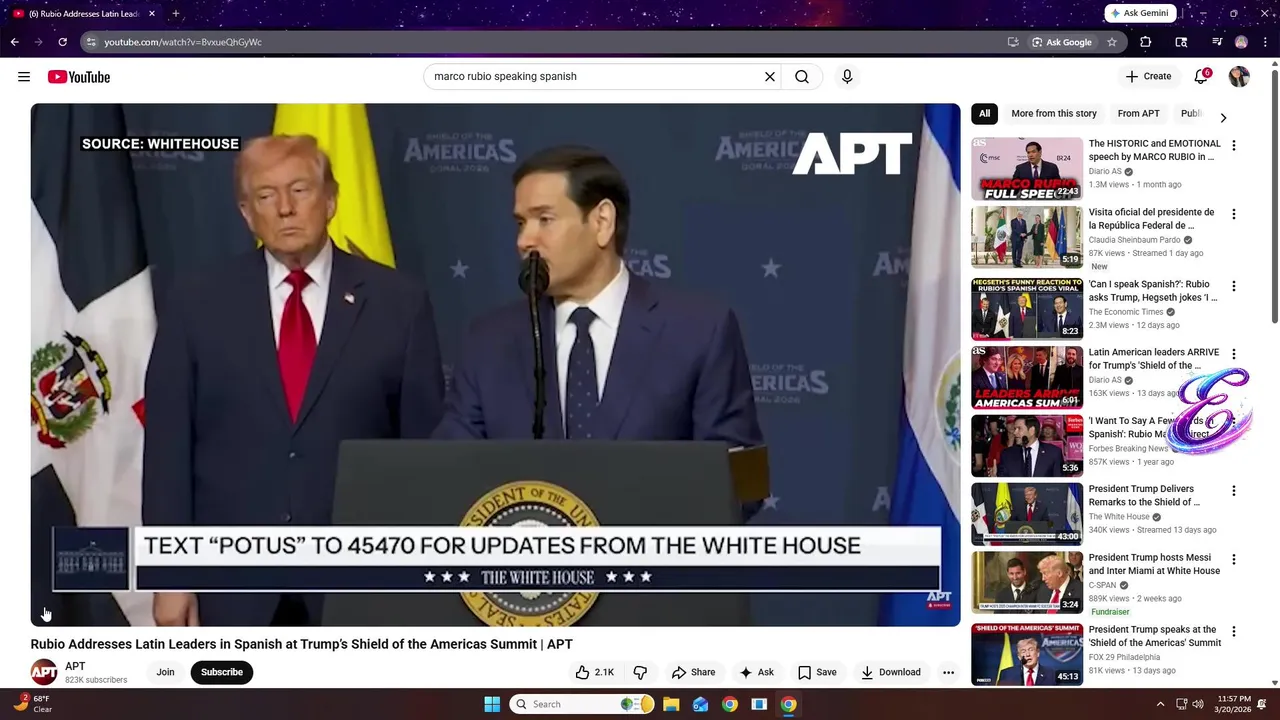The image size is (1280, 720).
Task: Start voice search with the microphone
Action: (x=847, y=76)
